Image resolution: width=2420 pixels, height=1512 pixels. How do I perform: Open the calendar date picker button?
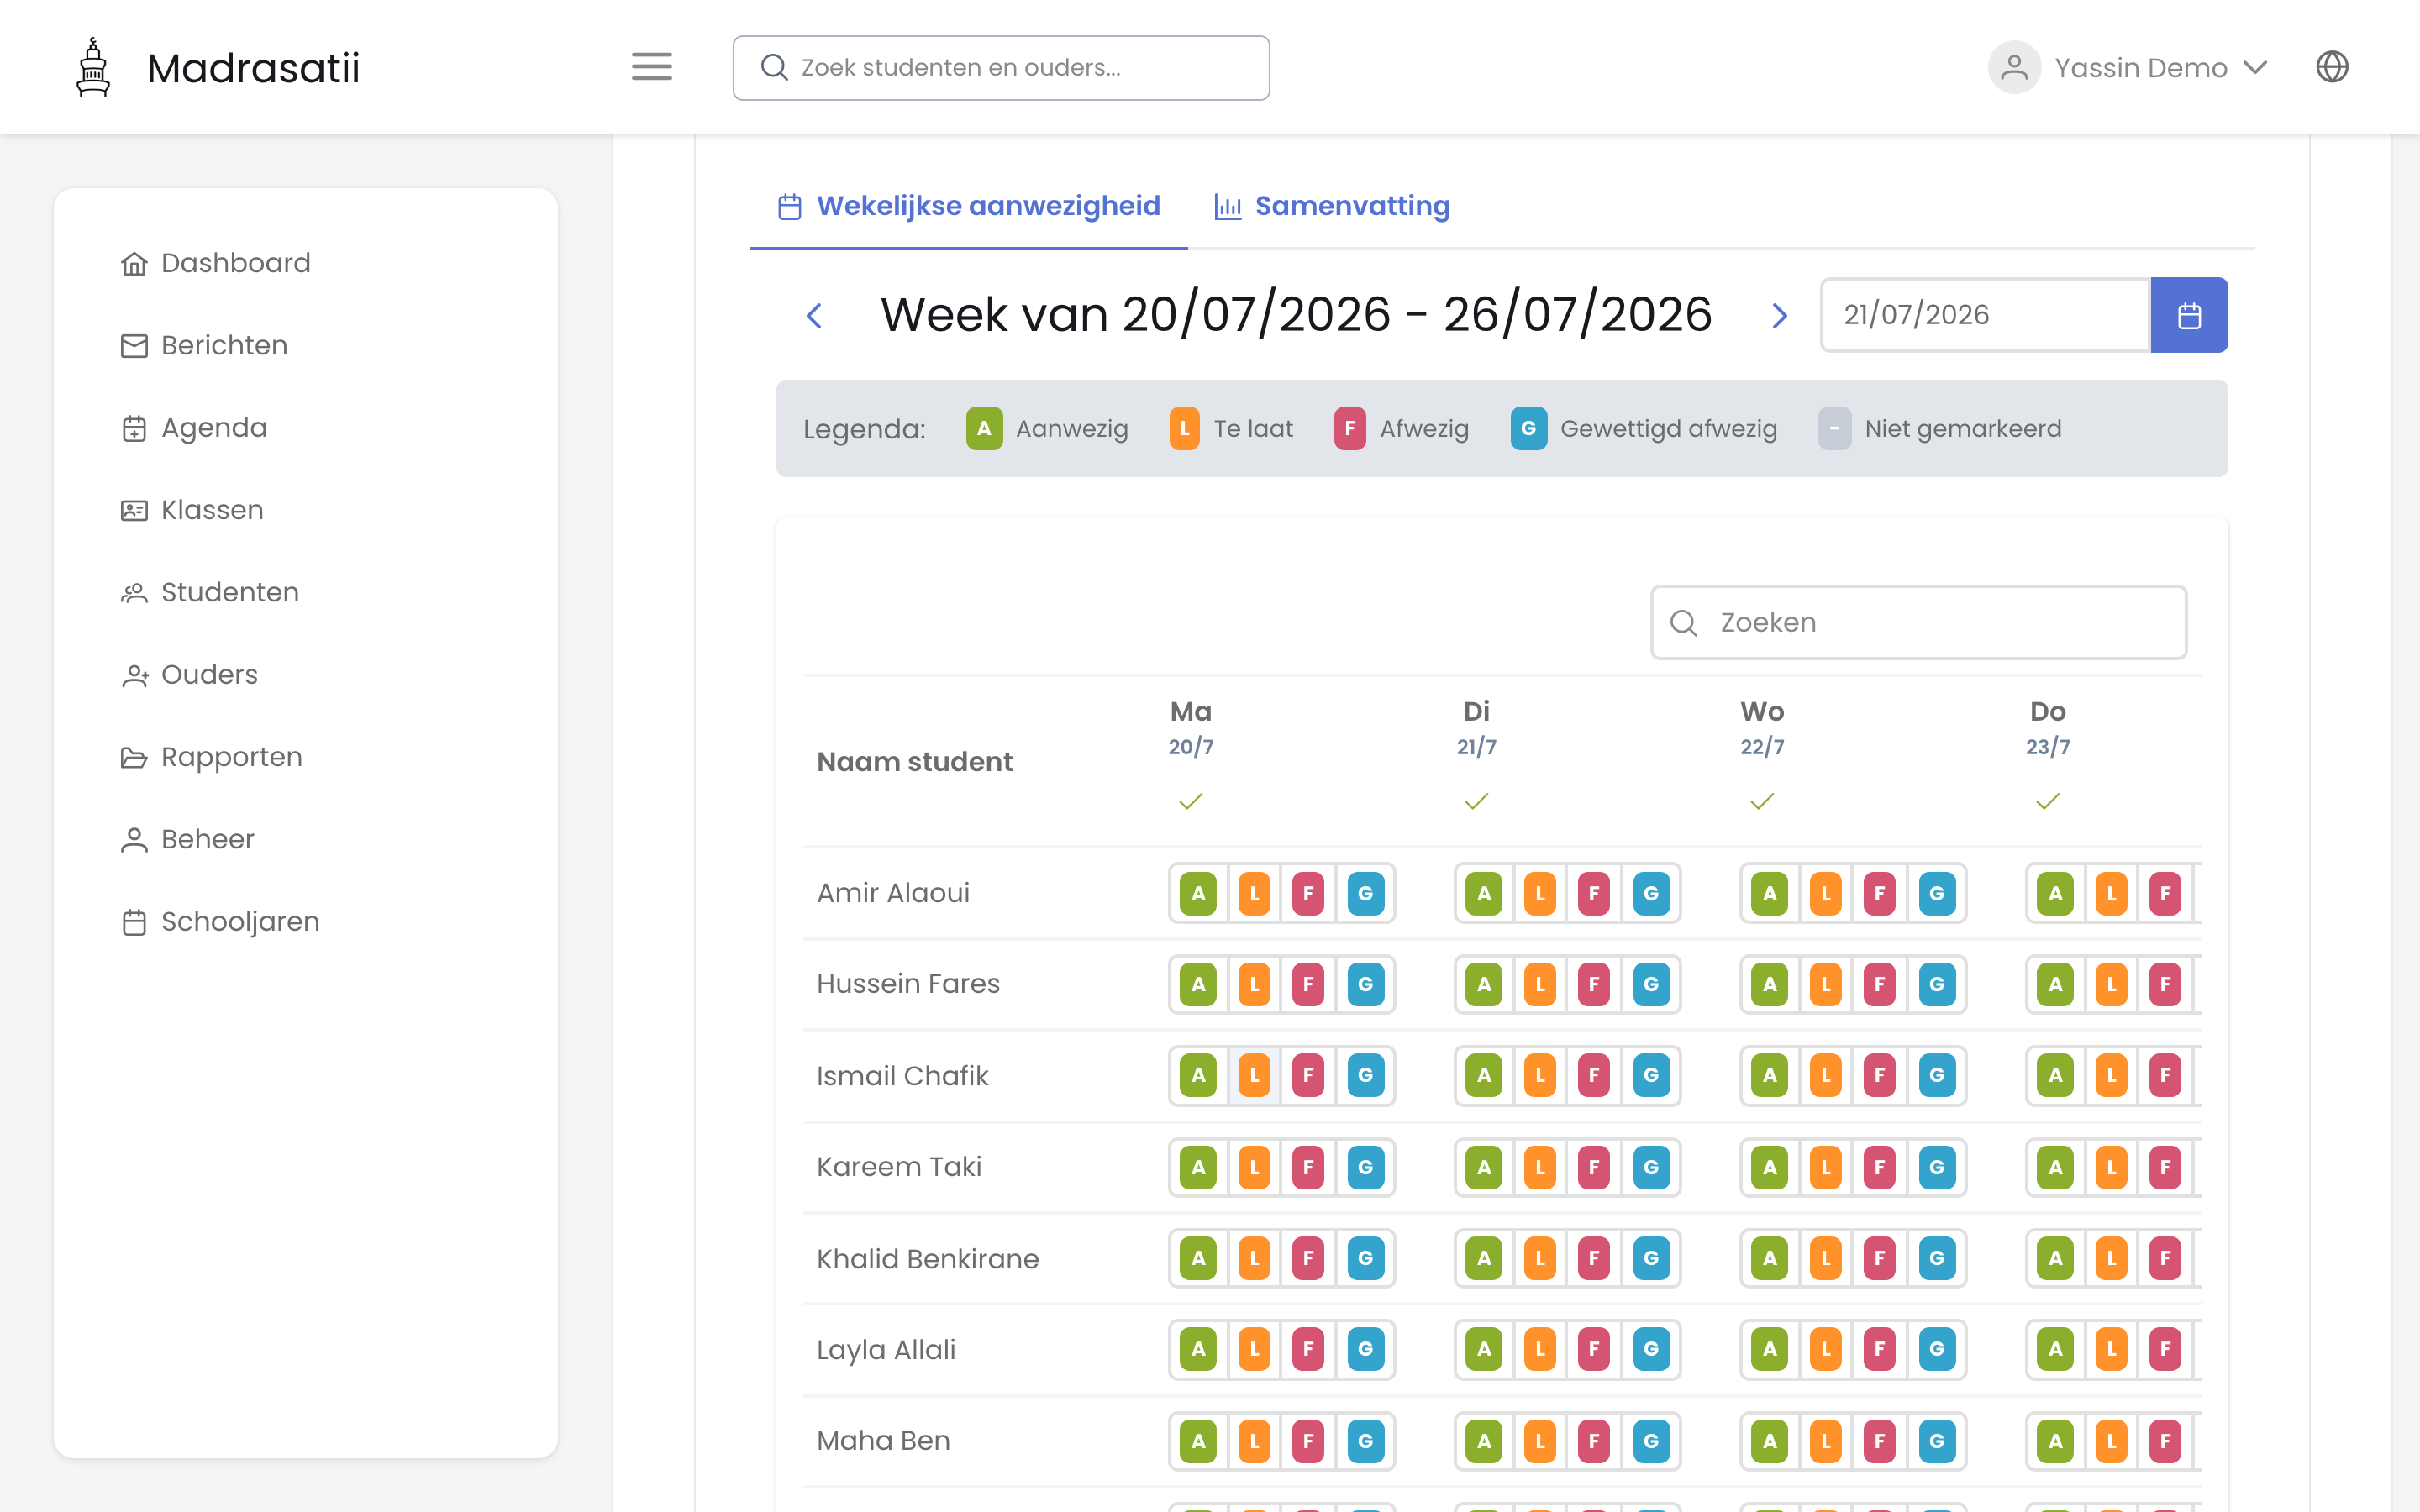click(x=2189, y=315)
